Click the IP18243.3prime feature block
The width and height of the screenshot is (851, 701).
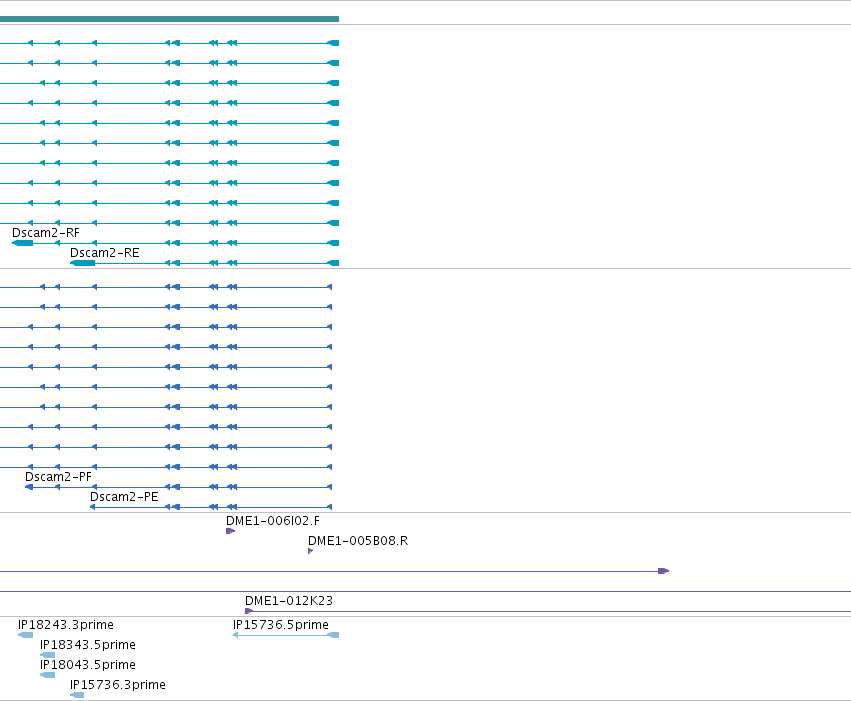pyautogui.click(x=26, y=635)
